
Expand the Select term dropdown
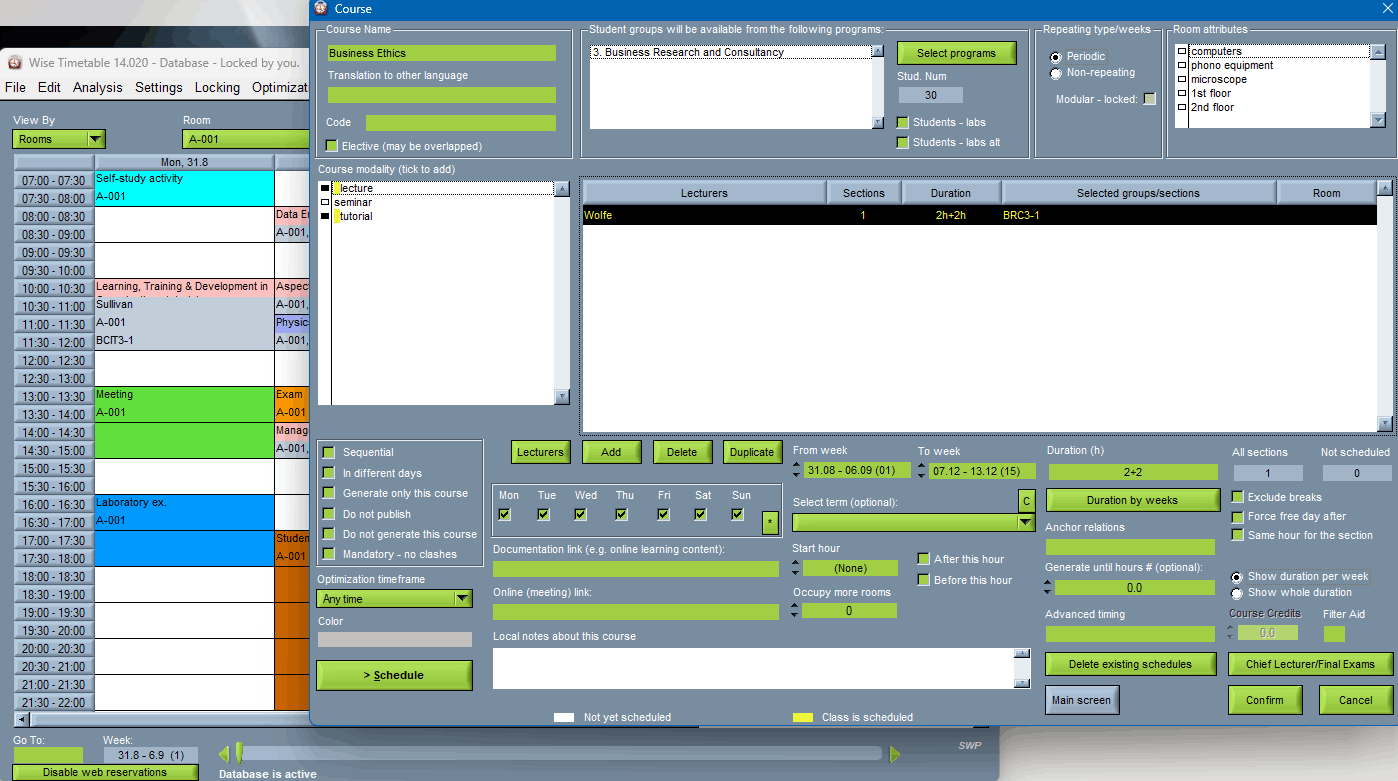pyautogui.click(x=1025, y=522)
